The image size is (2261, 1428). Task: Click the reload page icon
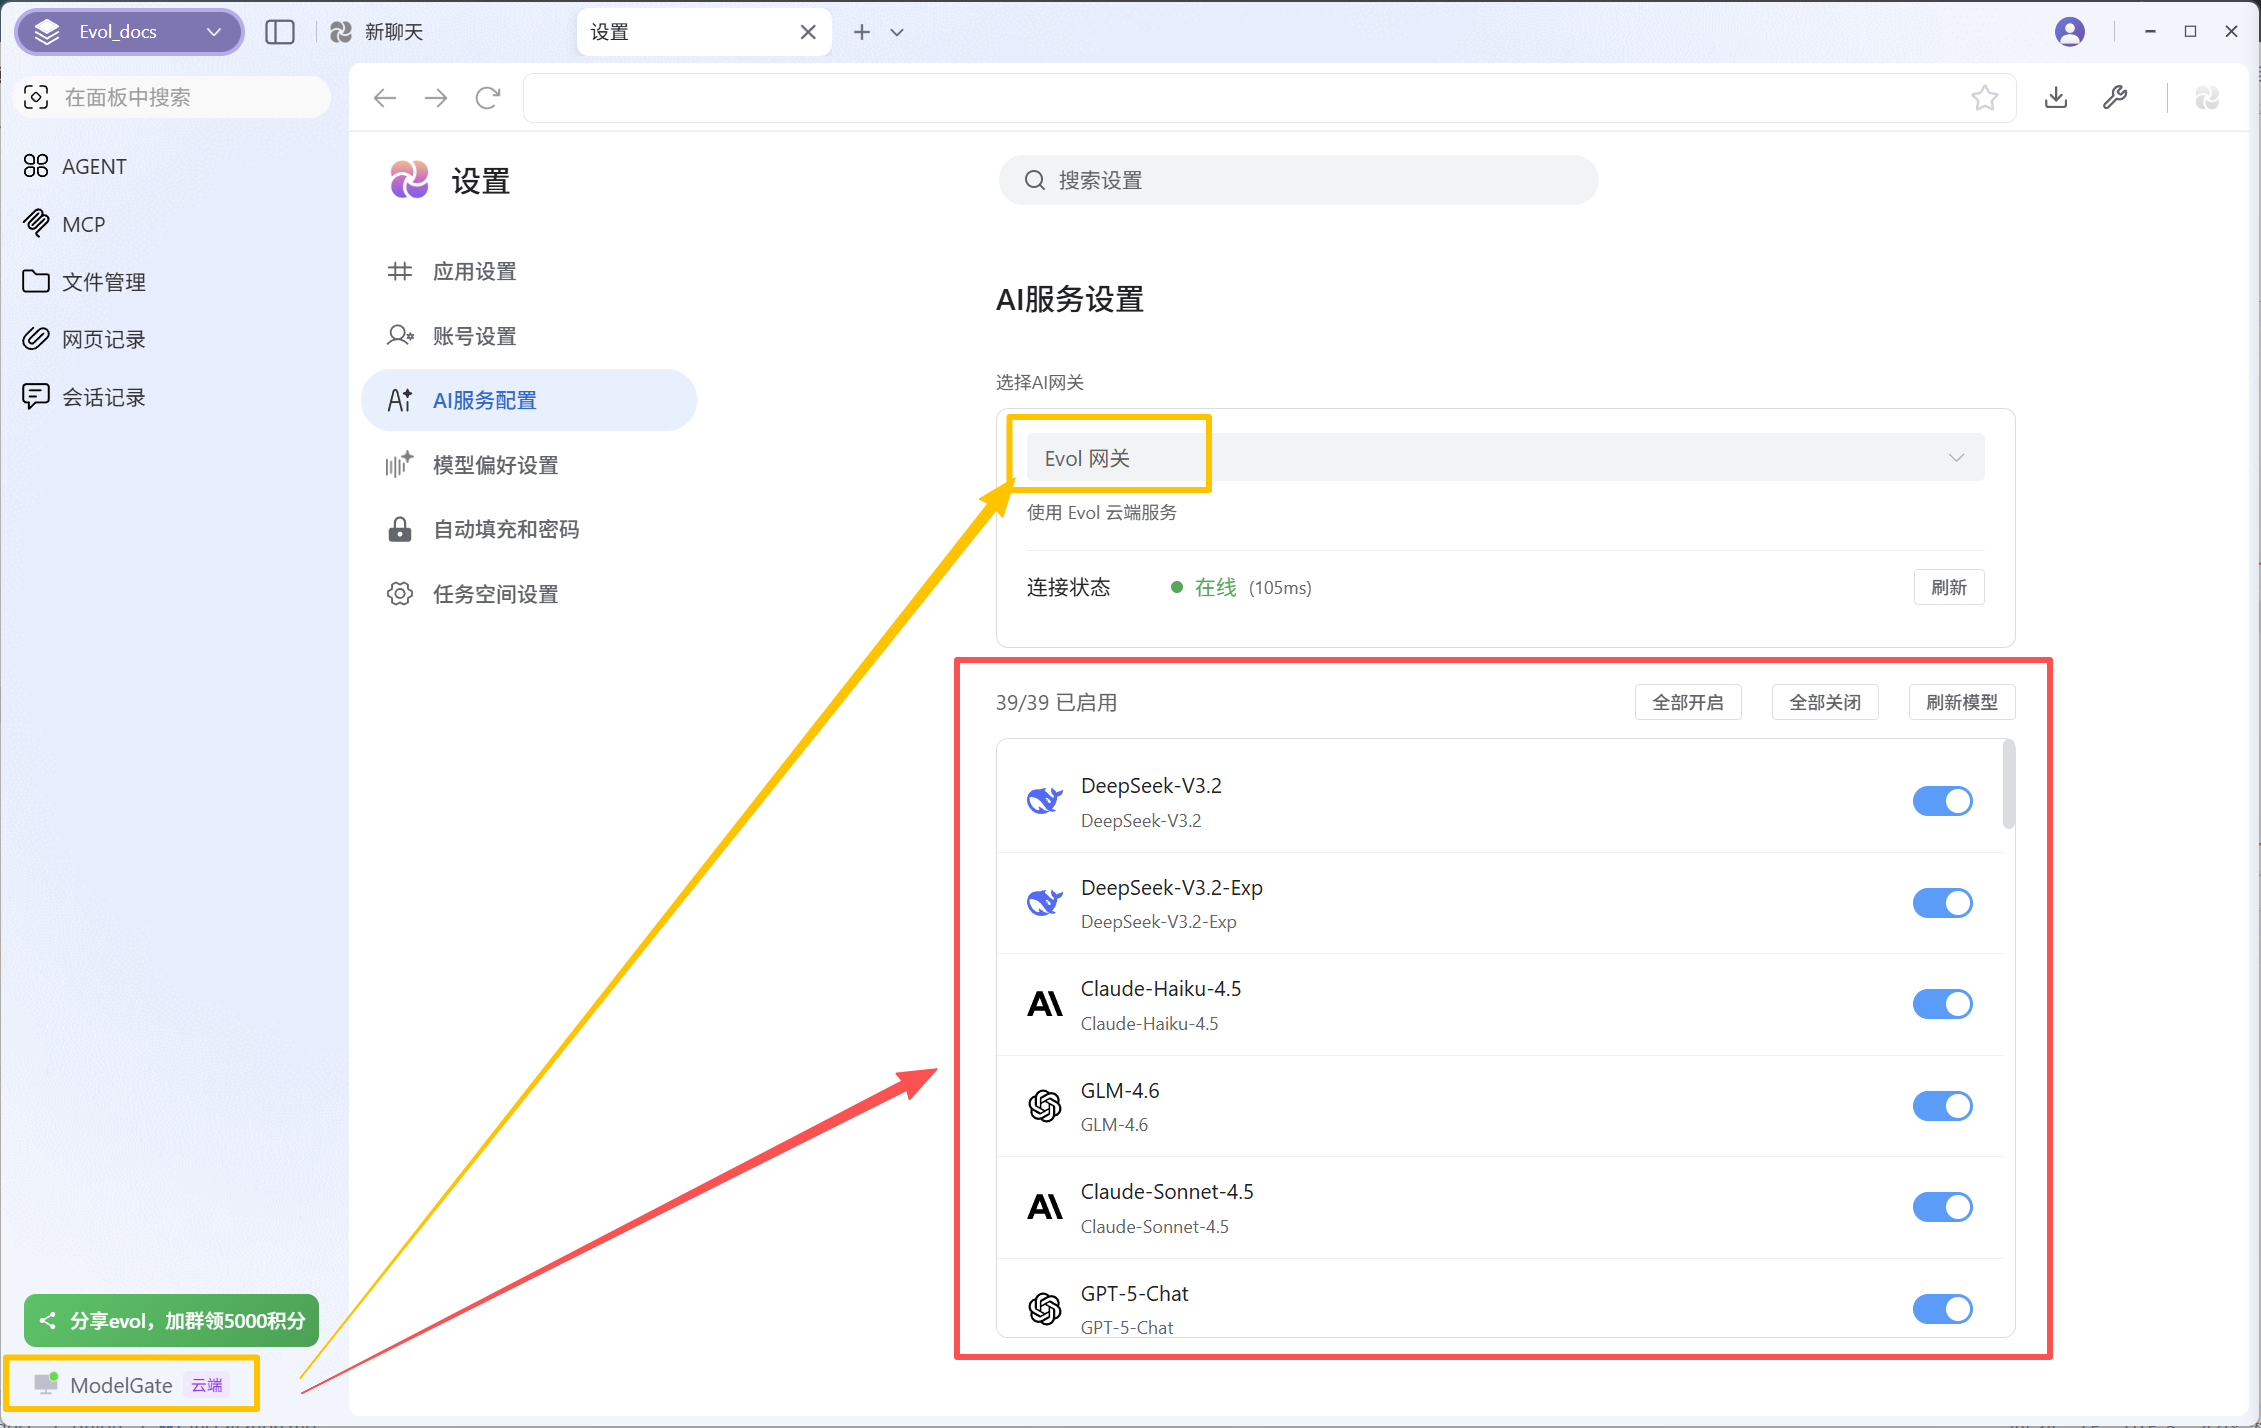488,98
